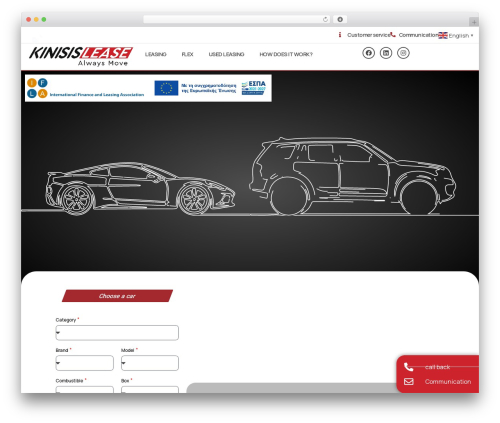Open the Facebook social icon
Viewport: 500px width, 423px height.
(x=368, y=53)
